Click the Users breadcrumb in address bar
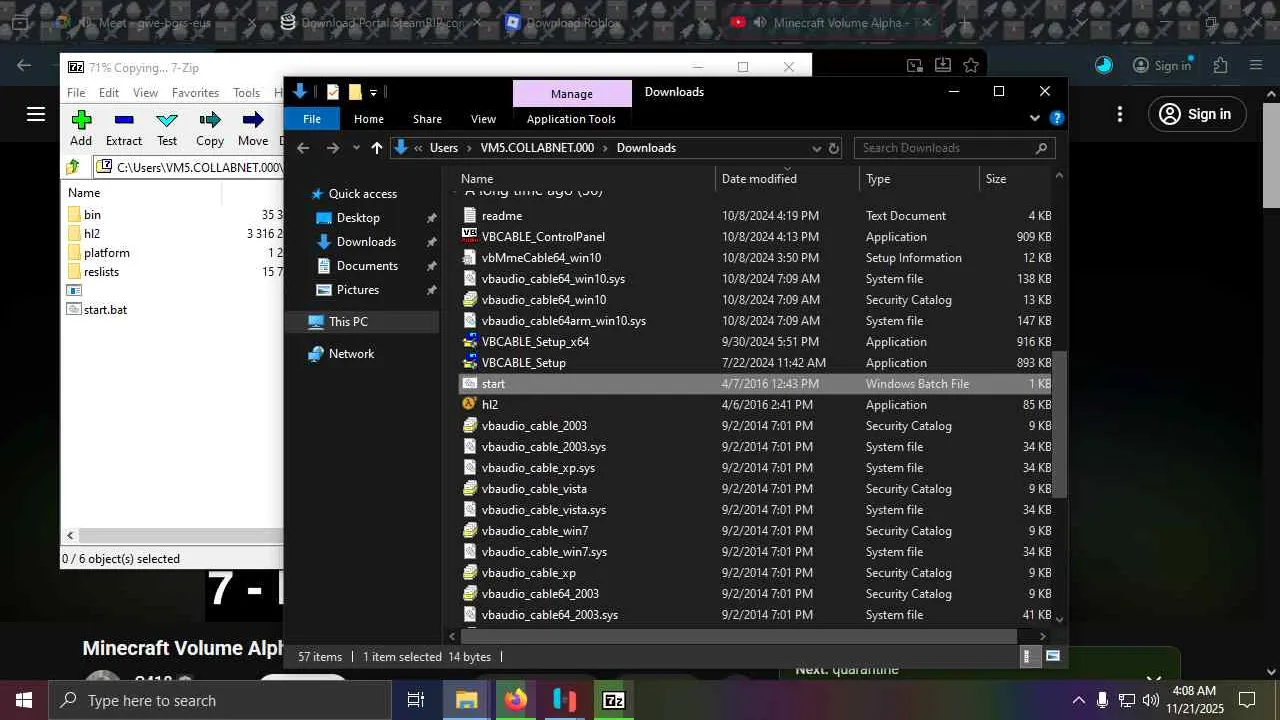This screenshot has width=1280, height=720. tap(444, 148)
